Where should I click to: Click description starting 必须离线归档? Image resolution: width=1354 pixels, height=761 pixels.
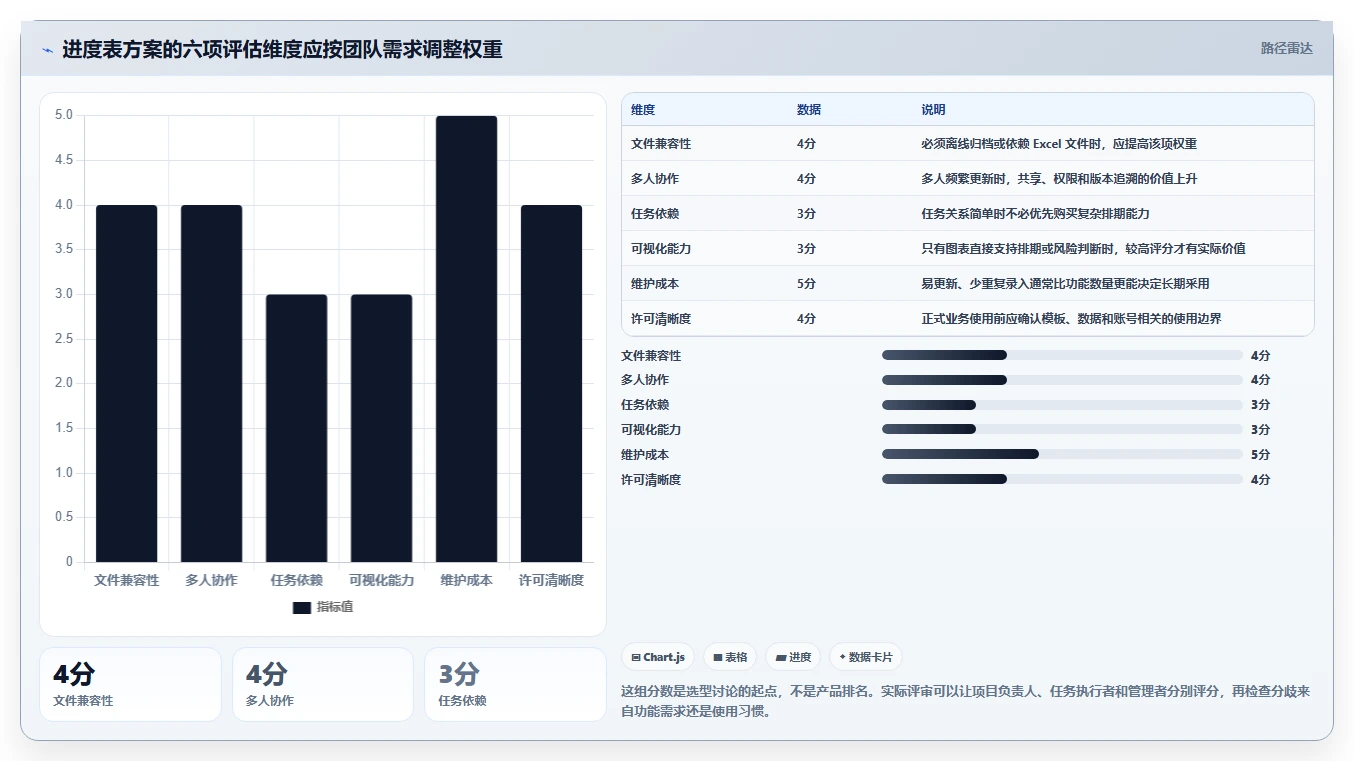point(1059,144)
